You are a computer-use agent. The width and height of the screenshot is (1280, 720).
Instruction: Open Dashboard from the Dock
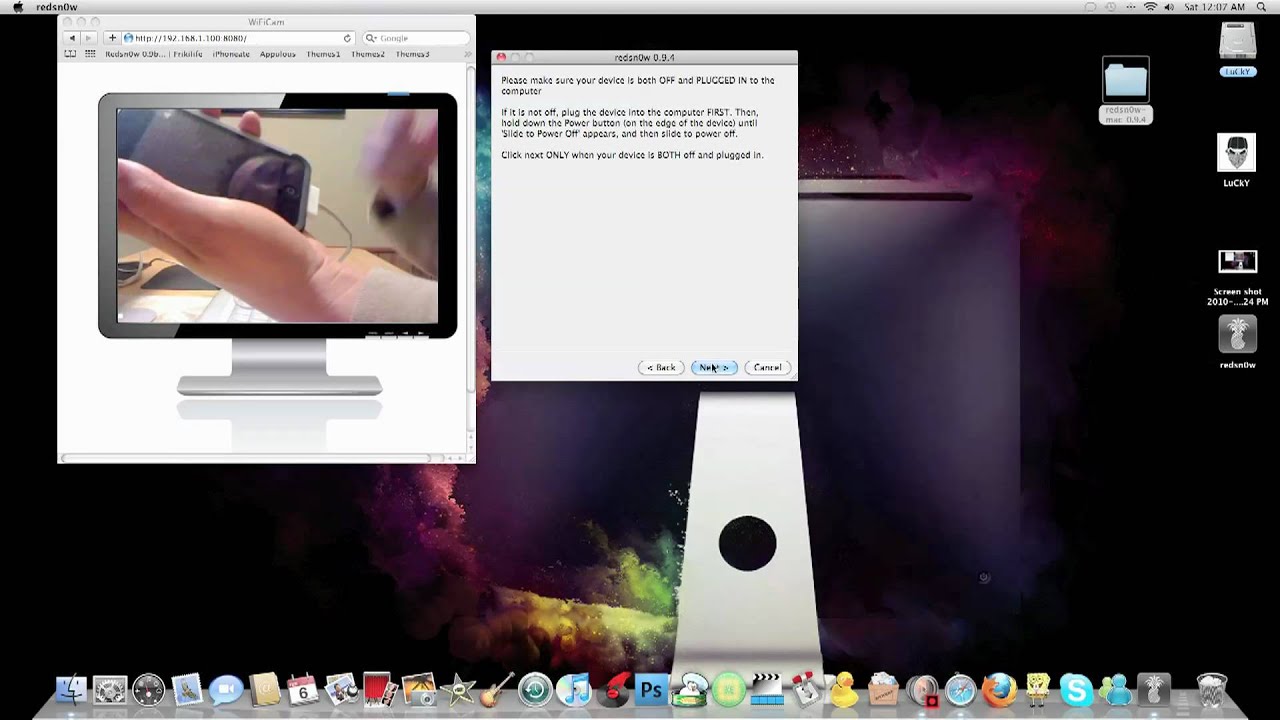point(149,689)
